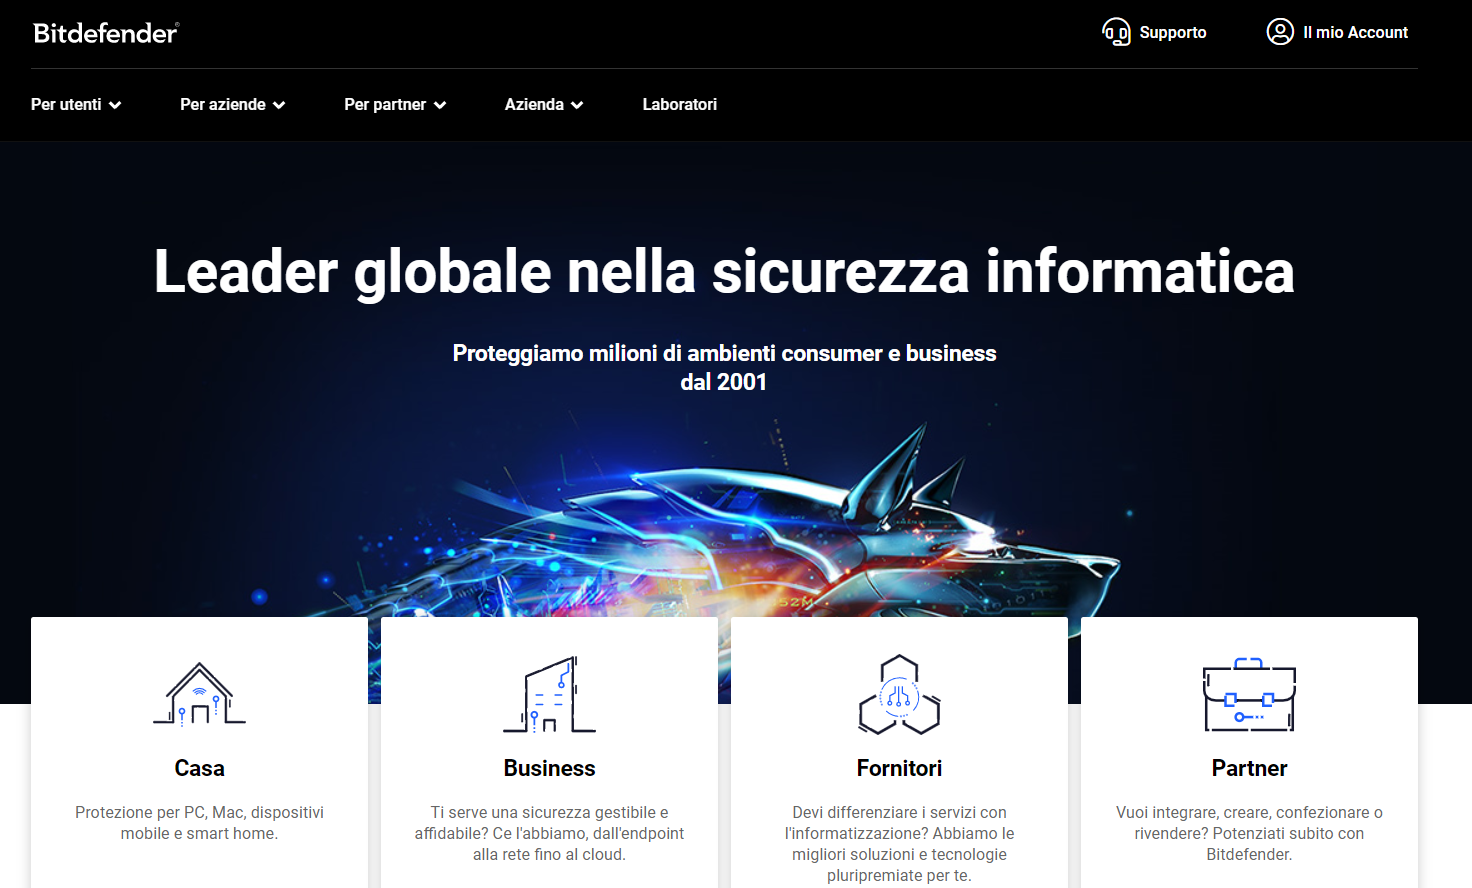Click the Business building icon
This screenshot has width=1472, height=888.
pyautogui.click(x=549, y=694)
